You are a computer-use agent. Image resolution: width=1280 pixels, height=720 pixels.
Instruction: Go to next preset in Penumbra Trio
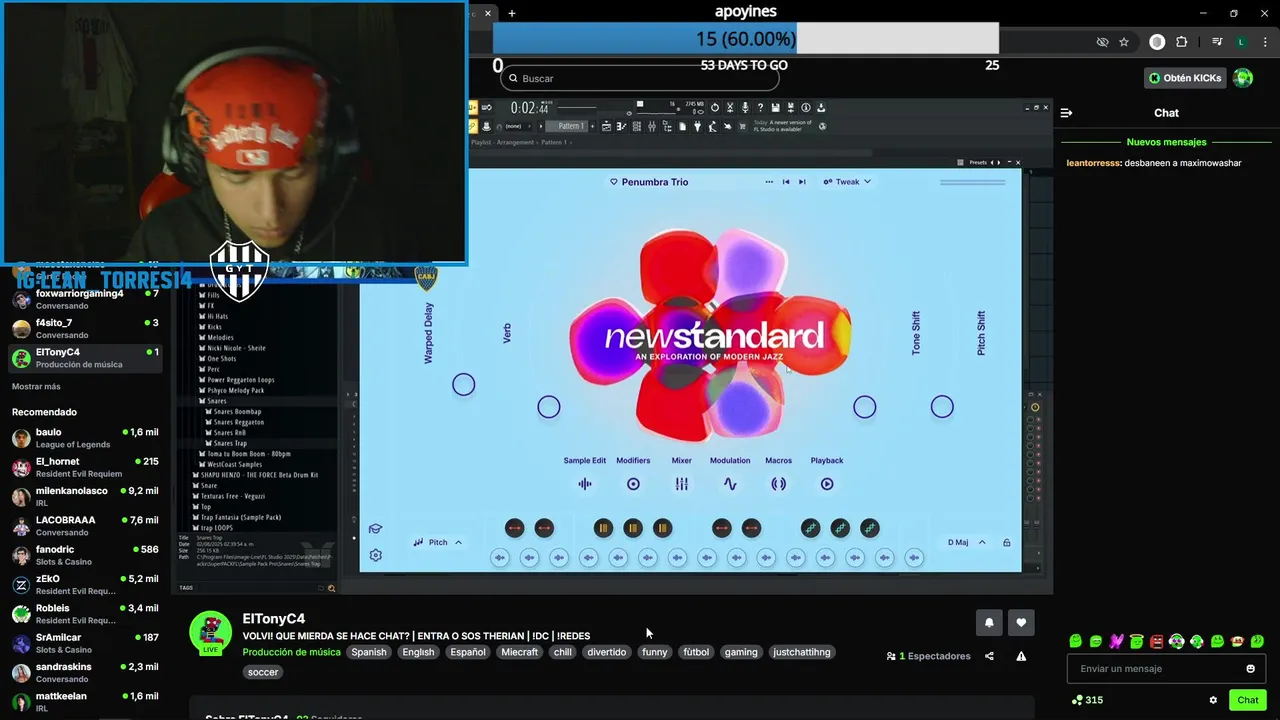[x=802, y=182]
